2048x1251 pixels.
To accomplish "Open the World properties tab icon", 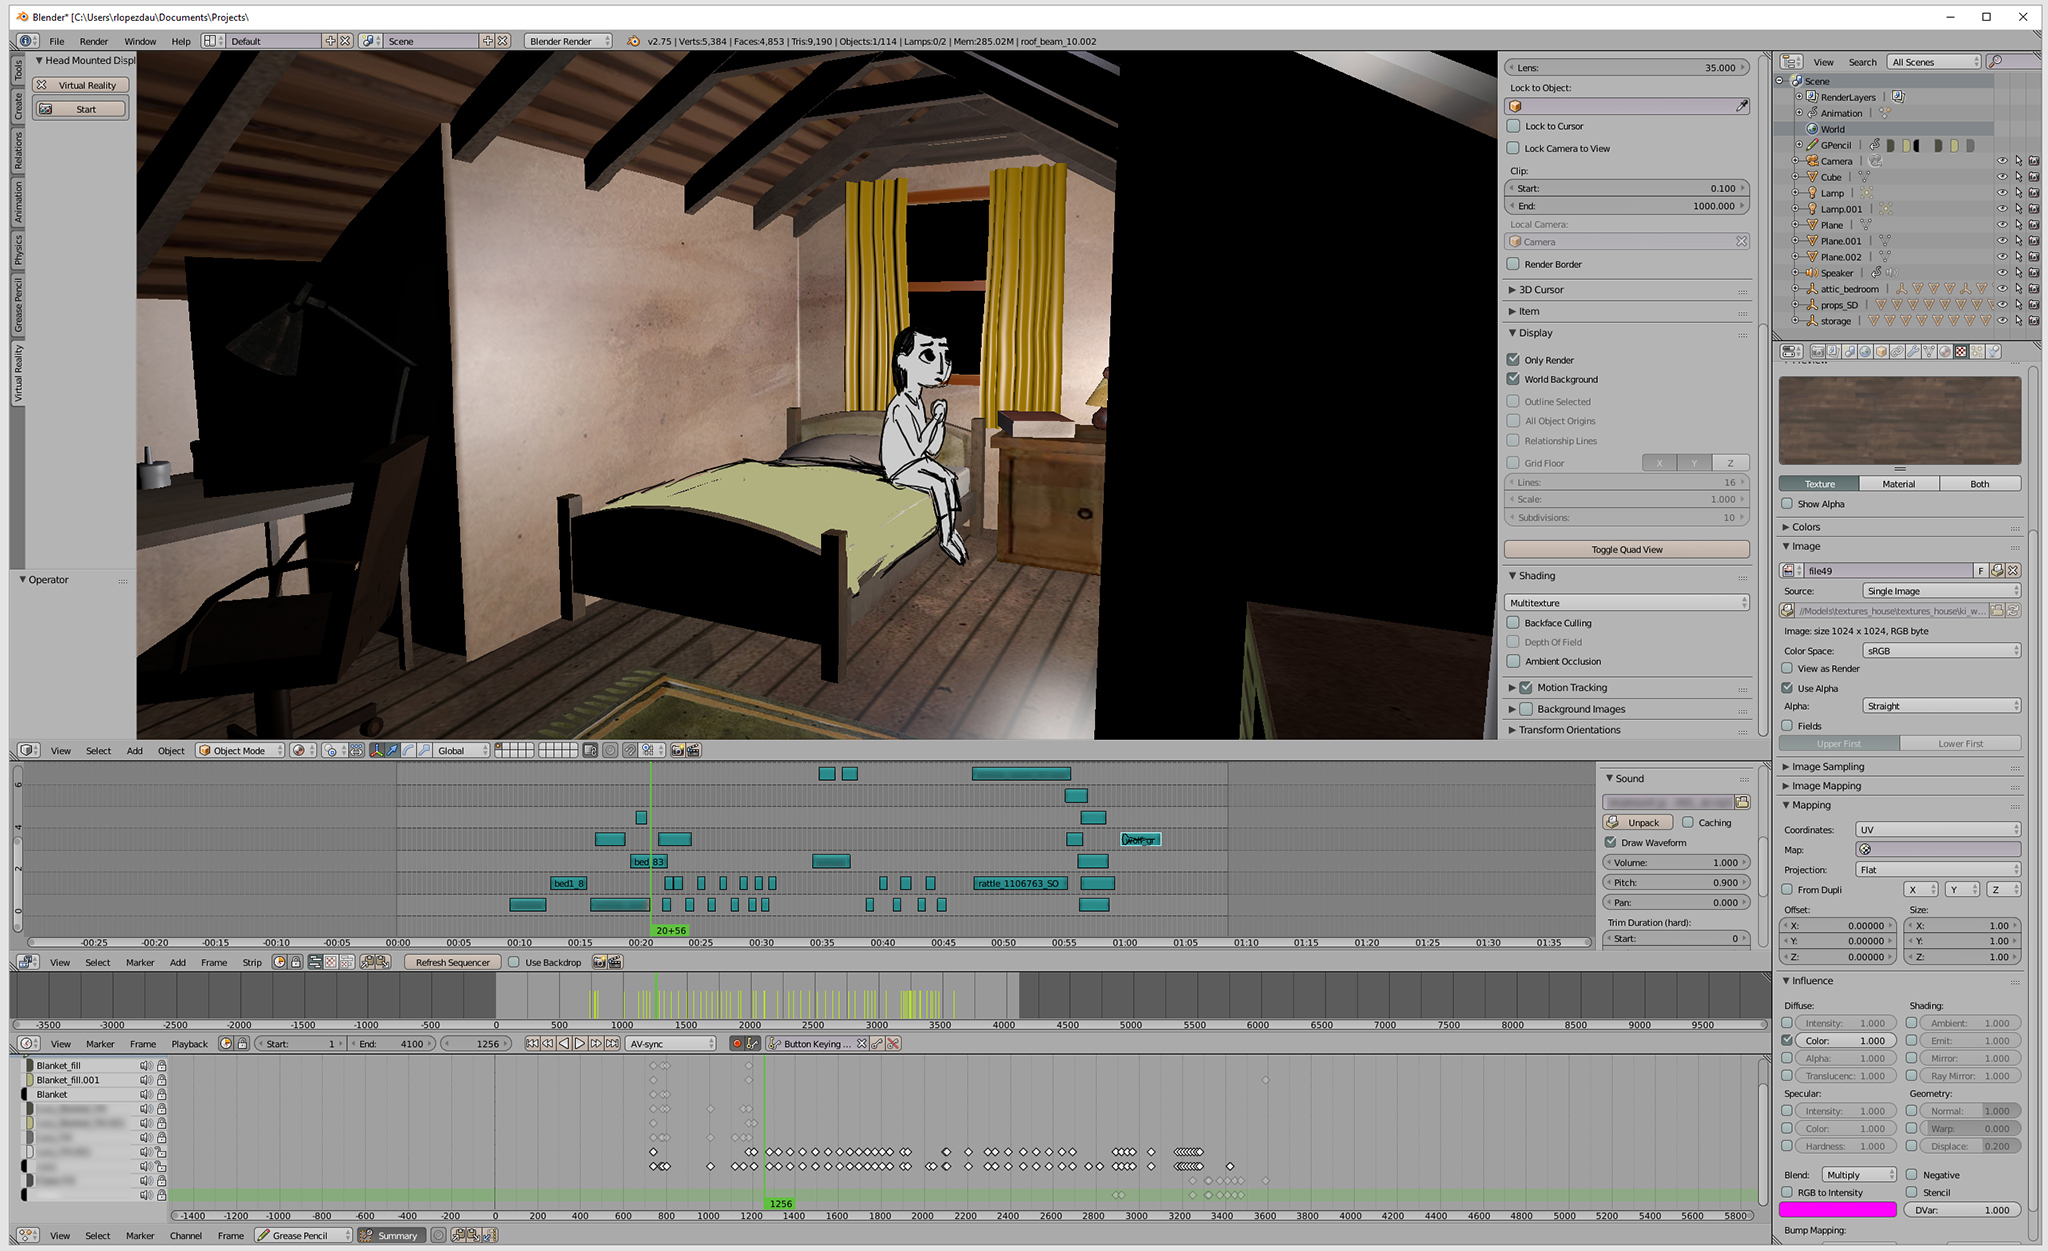I will tap(1865, 351).
